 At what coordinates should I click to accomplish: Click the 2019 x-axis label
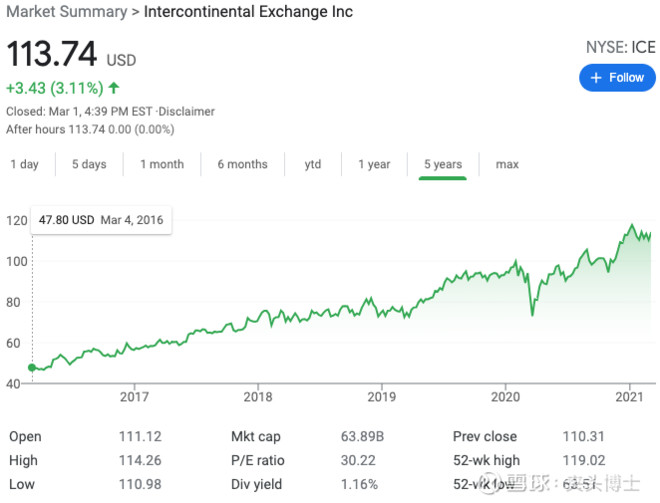[382, 397]
